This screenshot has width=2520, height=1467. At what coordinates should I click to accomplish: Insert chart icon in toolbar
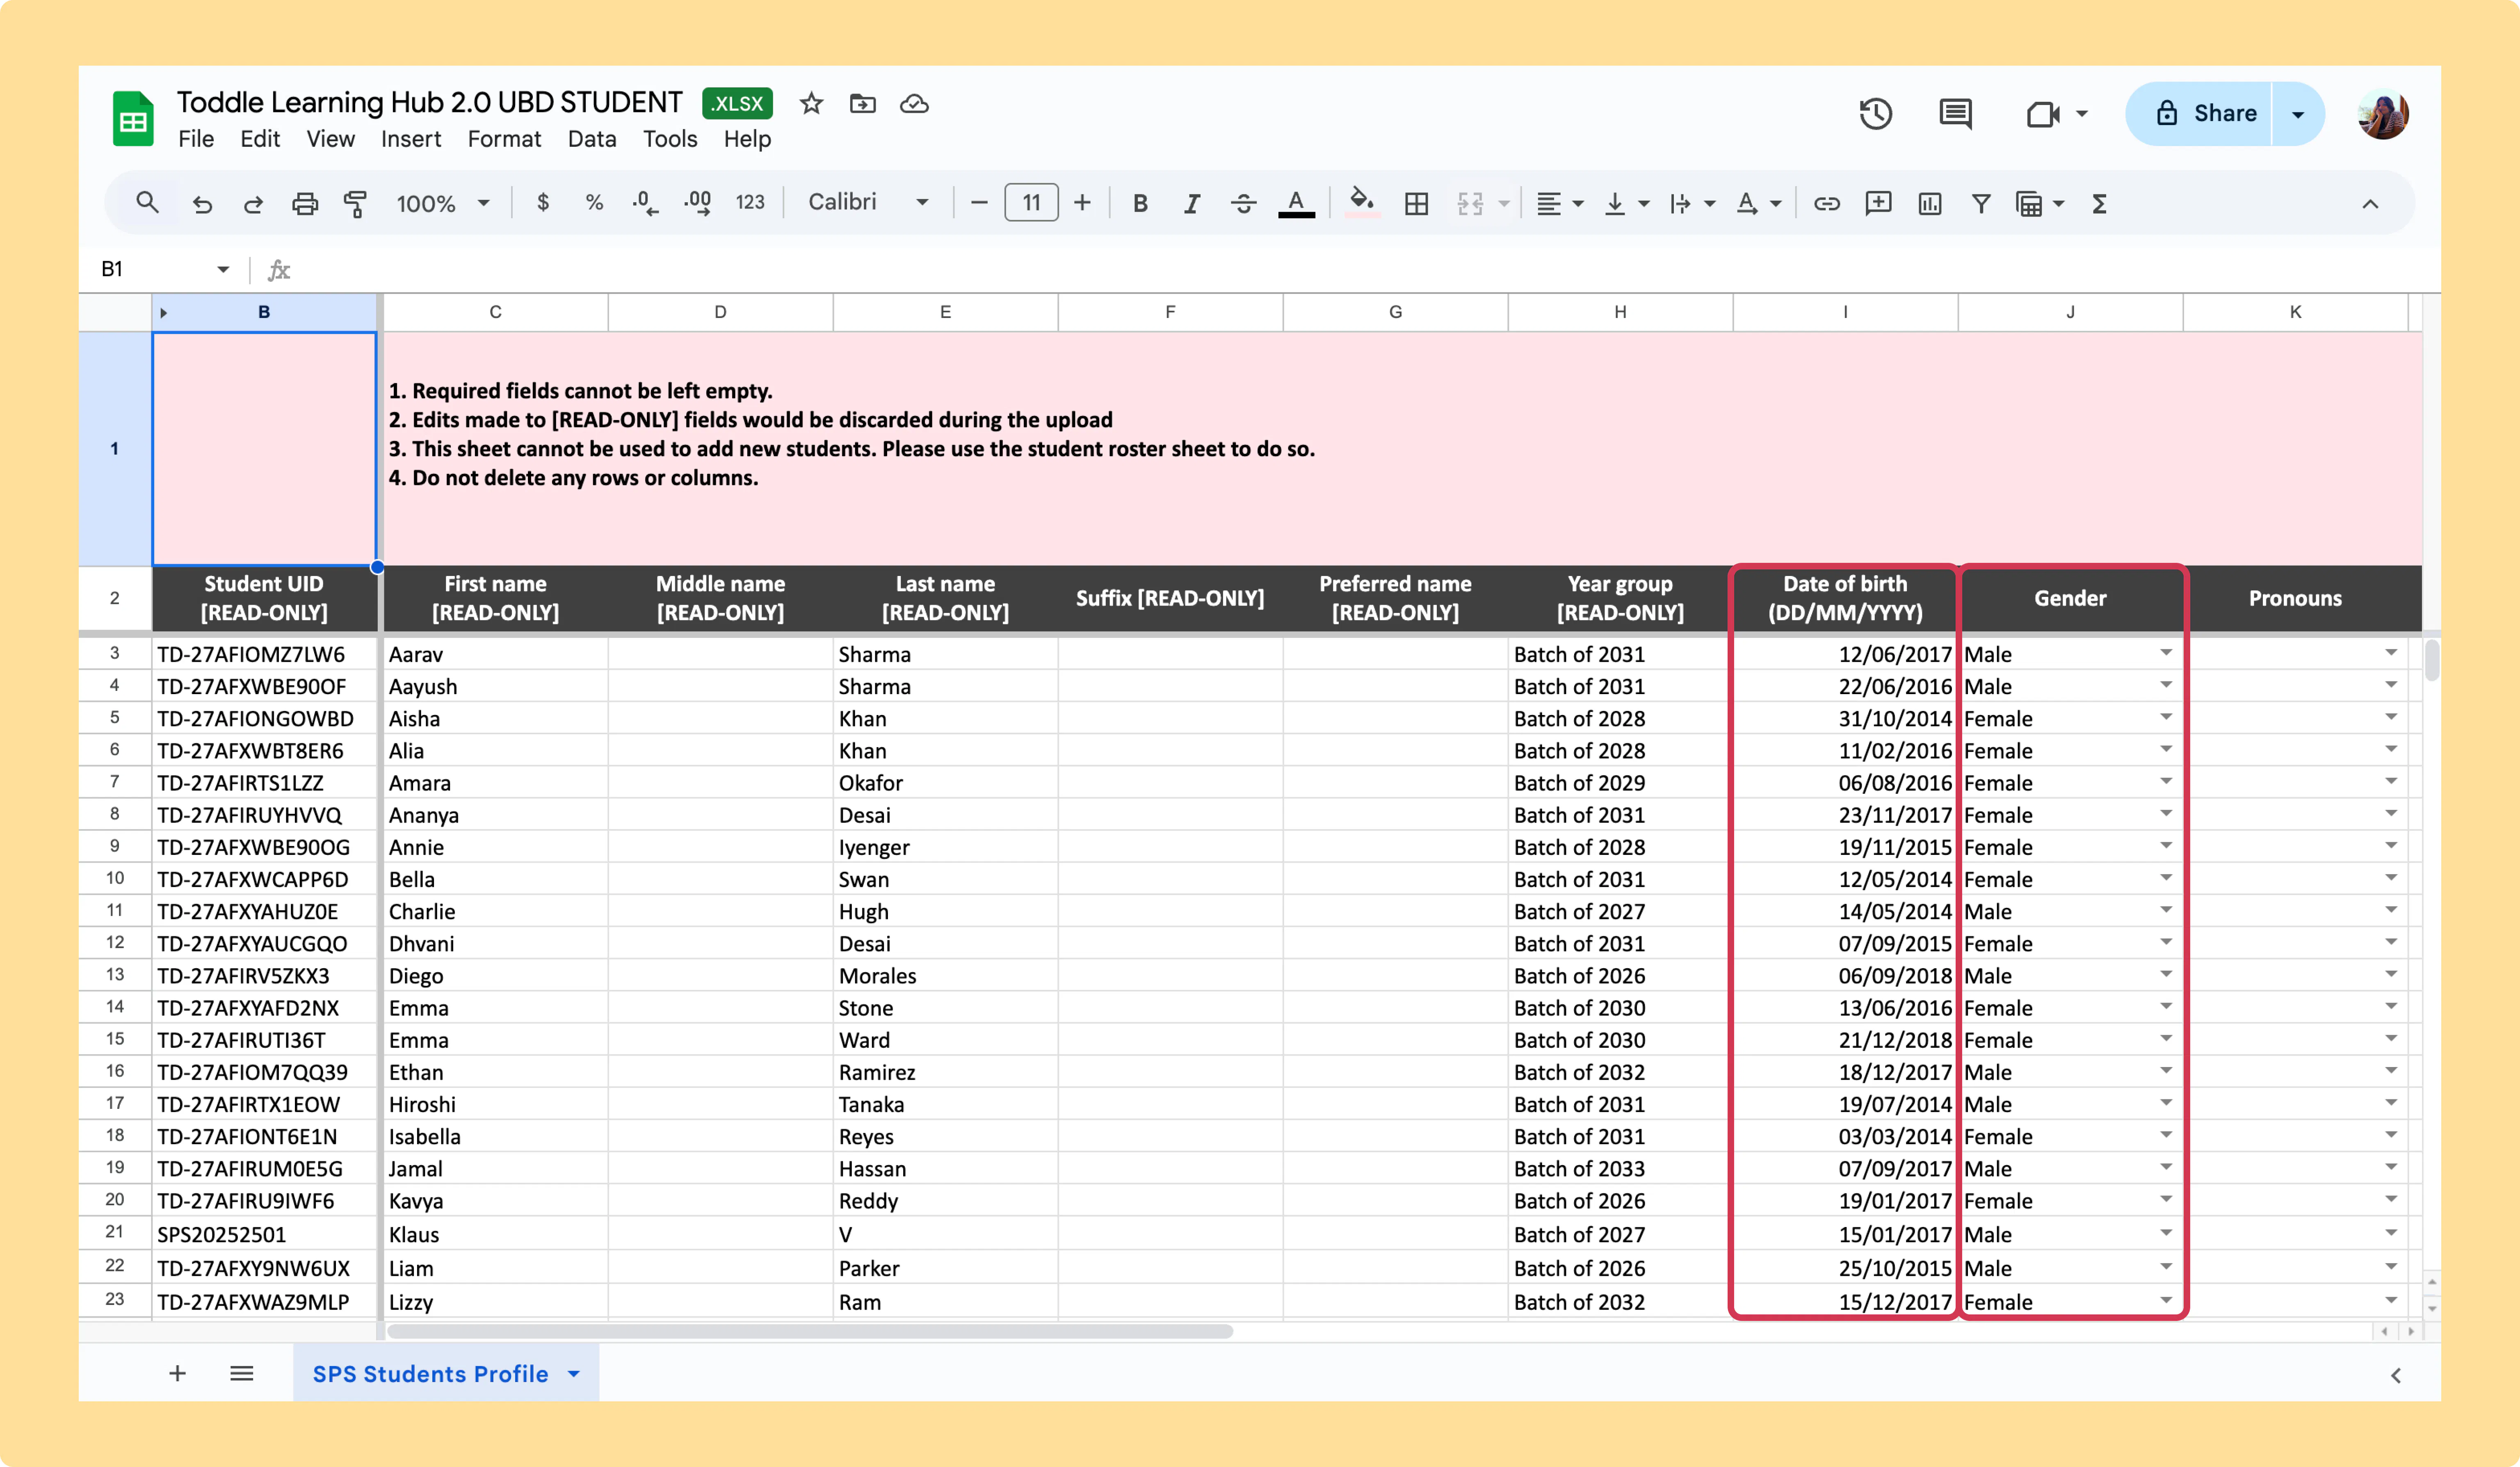click(x=1930, y=204)
